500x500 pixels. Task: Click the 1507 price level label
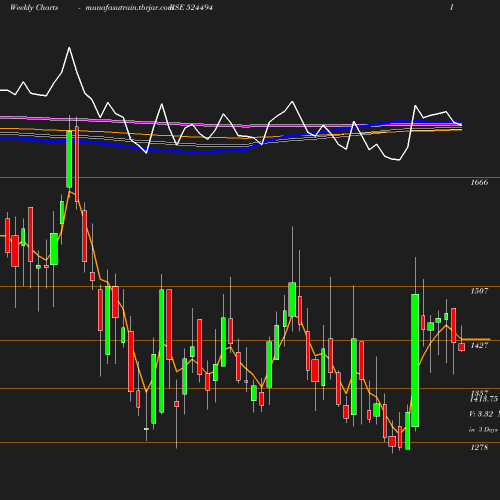coord(479,291)
